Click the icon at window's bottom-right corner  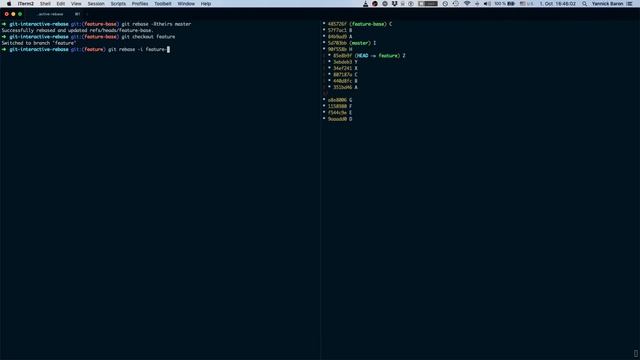click(636, 353)
